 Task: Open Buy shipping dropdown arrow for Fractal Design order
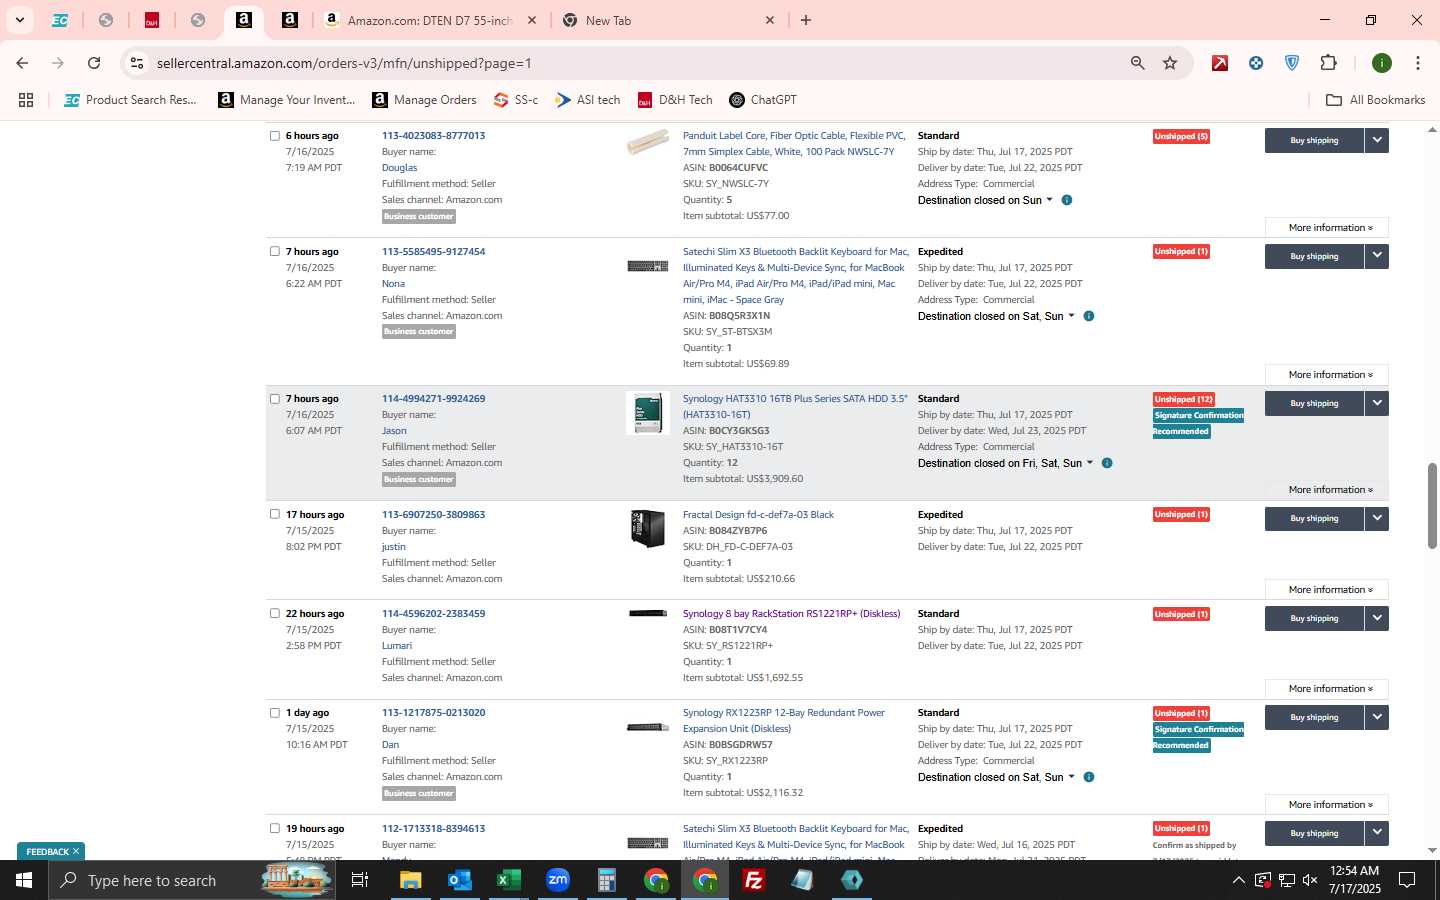coord(1377,518)
